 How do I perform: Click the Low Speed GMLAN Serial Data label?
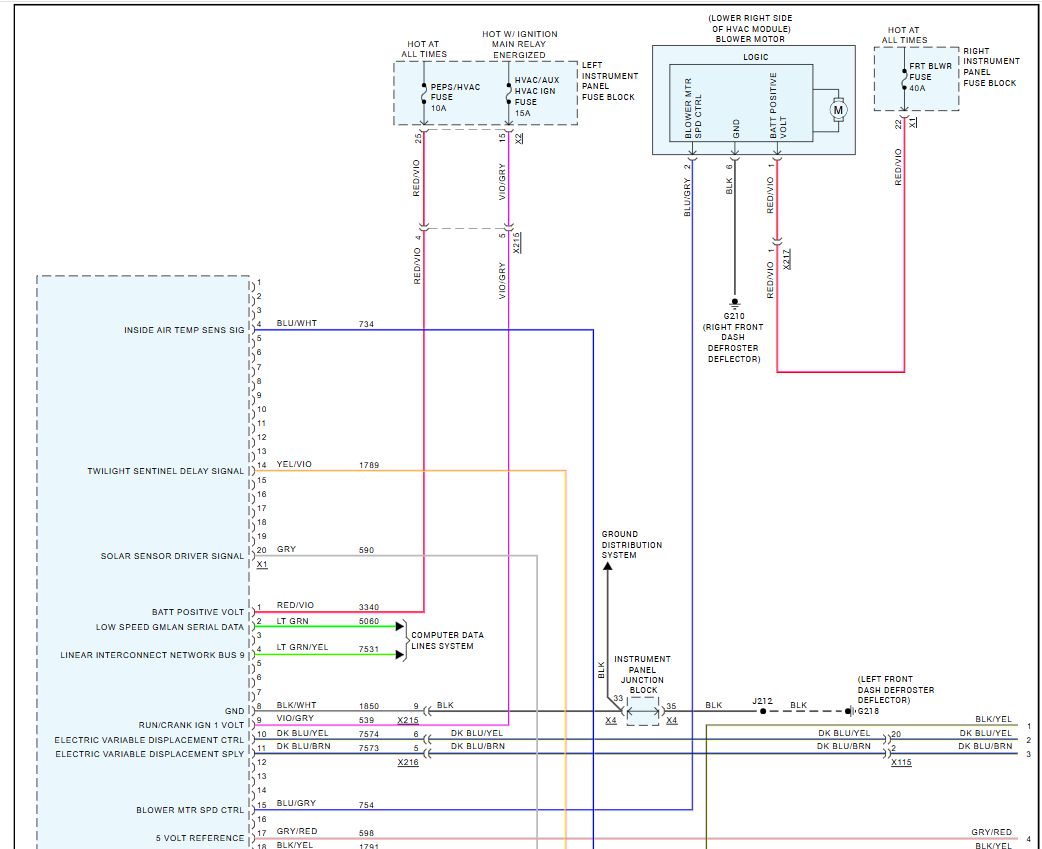[x=169, y=627]
